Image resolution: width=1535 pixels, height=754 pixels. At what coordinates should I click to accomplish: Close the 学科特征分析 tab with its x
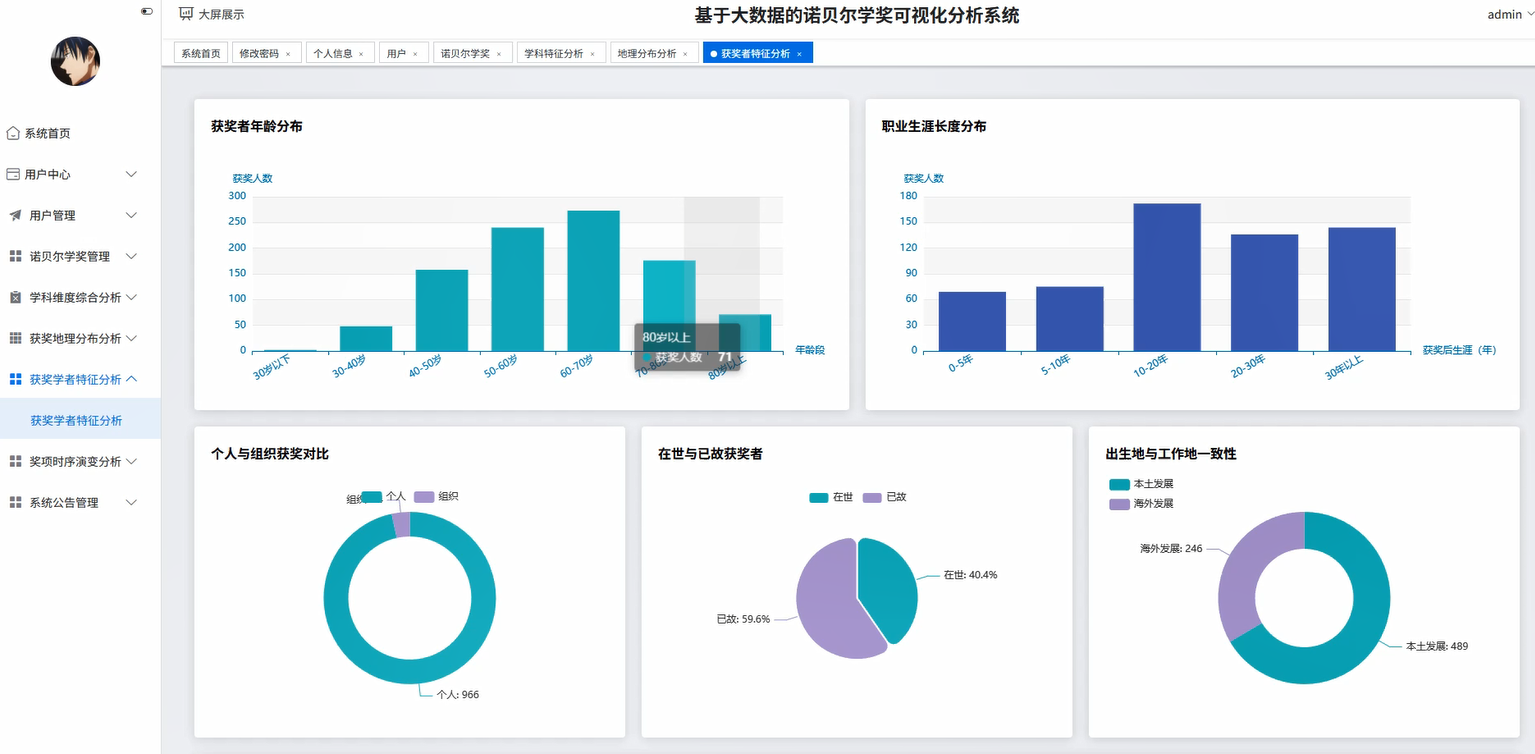pyautogui.click(x=592, y=54)
